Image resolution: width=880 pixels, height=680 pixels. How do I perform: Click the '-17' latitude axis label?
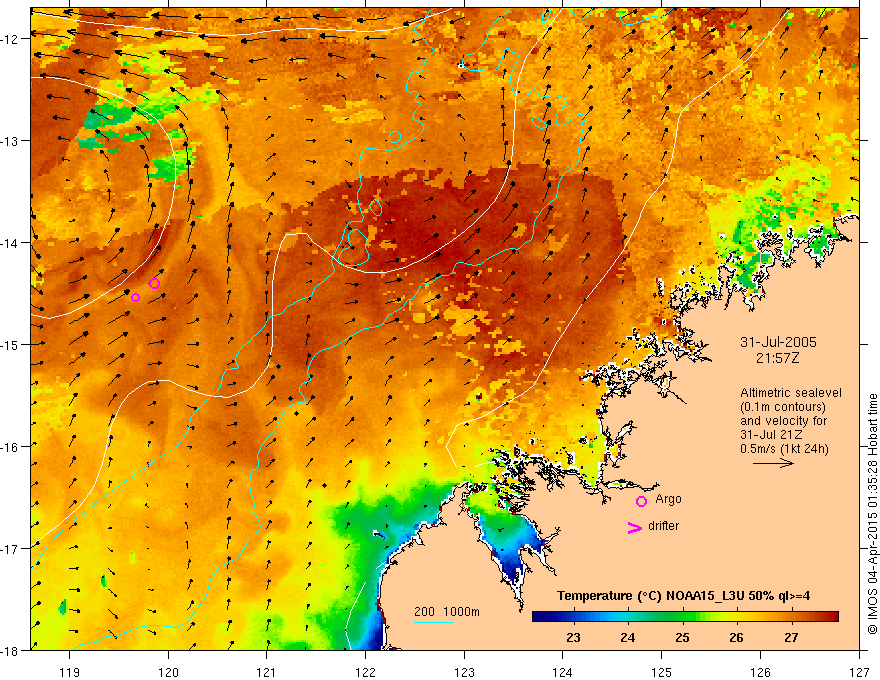[x=10, y=548]
